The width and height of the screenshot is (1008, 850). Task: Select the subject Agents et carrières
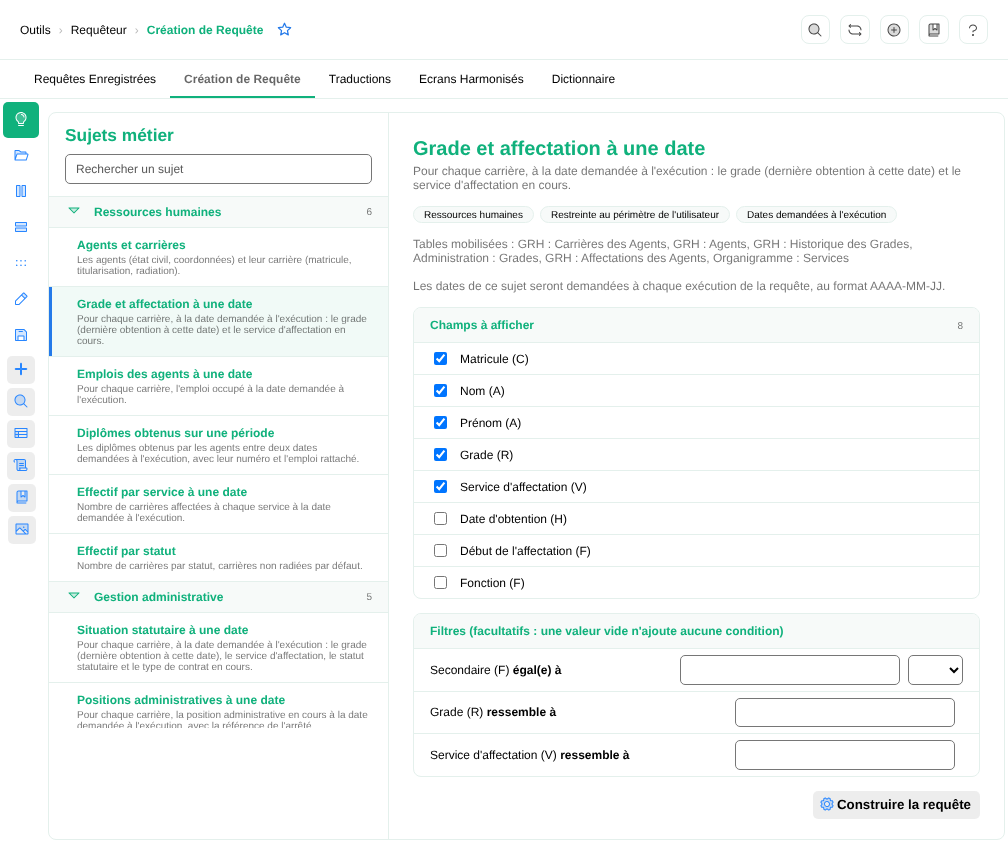[x=219, y=257]
